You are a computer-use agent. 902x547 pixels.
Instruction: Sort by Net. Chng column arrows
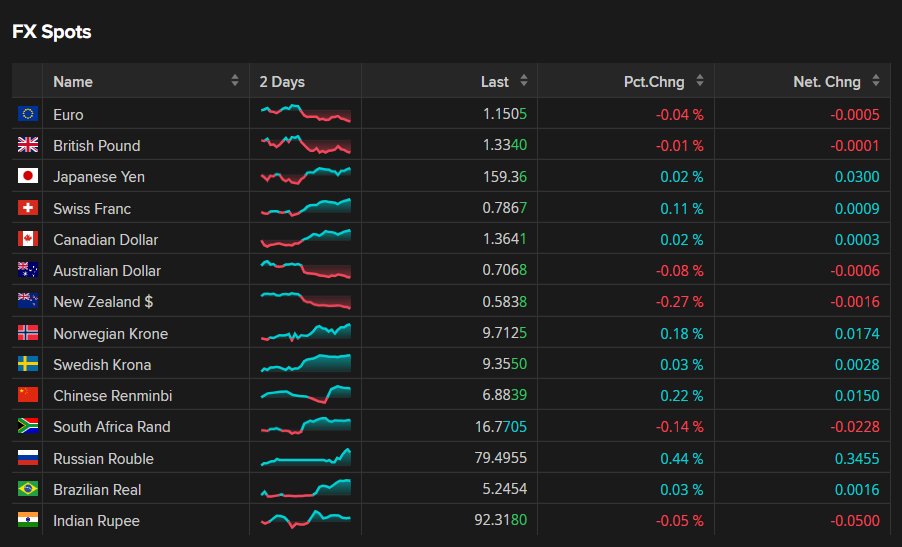(x=876, y=81)
